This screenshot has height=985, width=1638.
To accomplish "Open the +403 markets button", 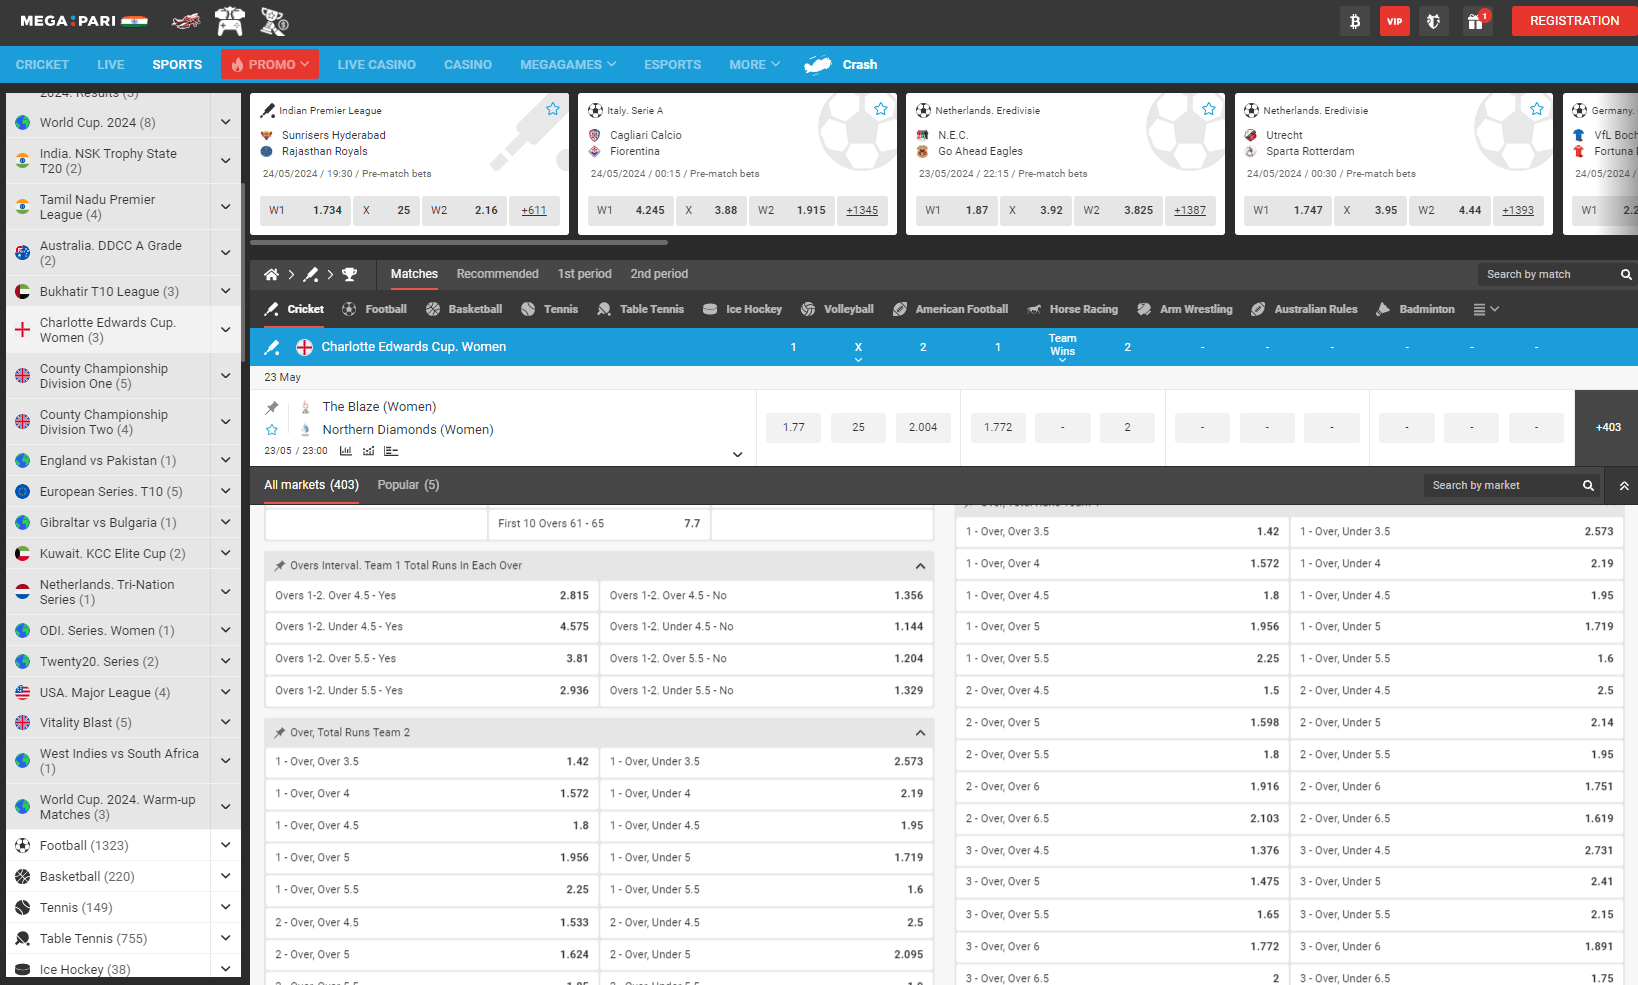I will click(1608, 427).
